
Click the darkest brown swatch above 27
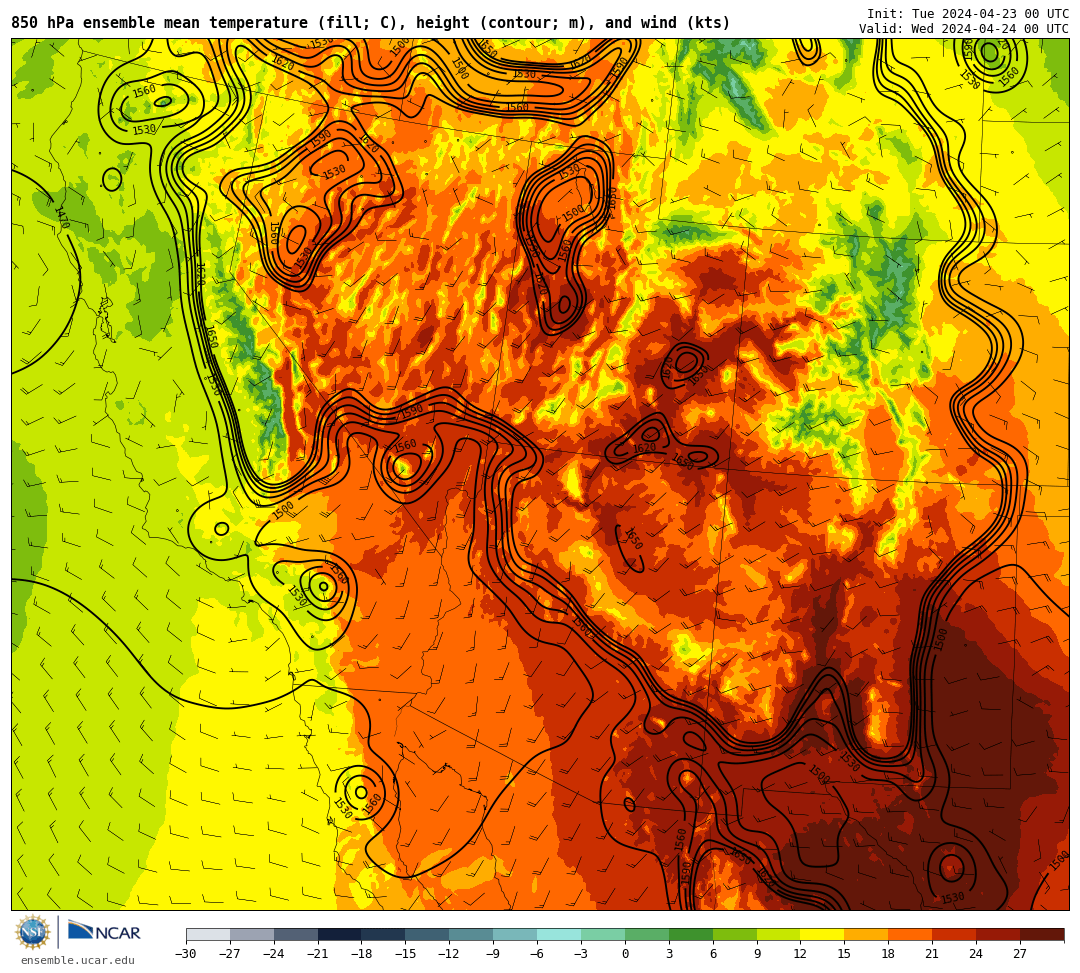(x=1042, y=934)
